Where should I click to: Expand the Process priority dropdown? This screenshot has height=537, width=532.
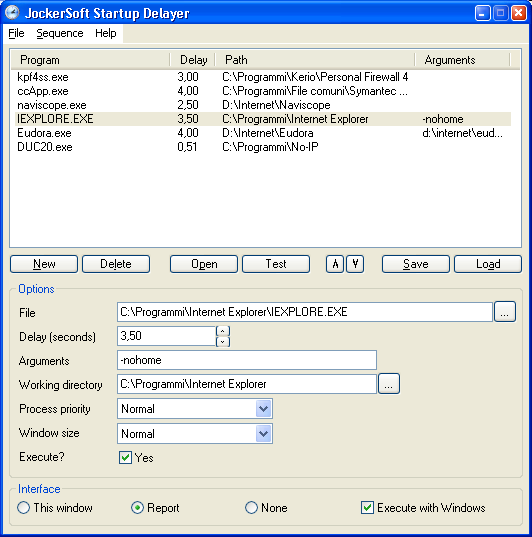click(263, 409)
